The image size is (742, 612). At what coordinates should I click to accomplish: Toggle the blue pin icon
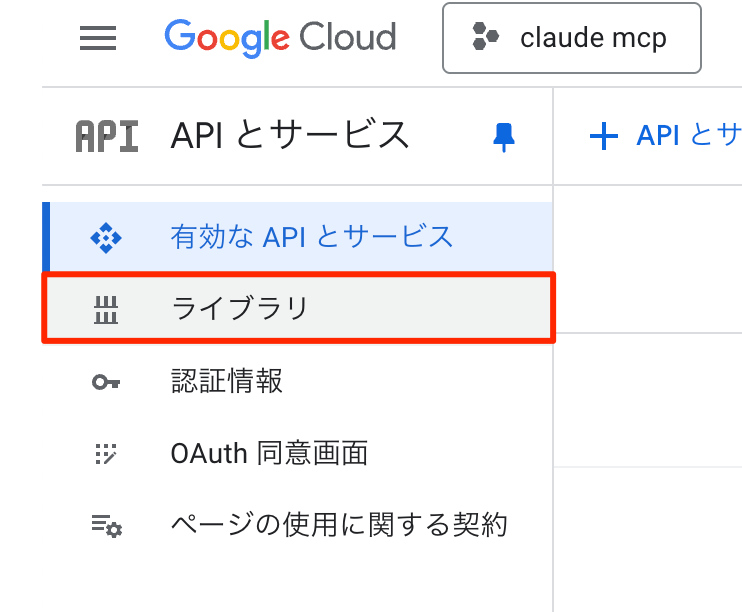point(504,137)
